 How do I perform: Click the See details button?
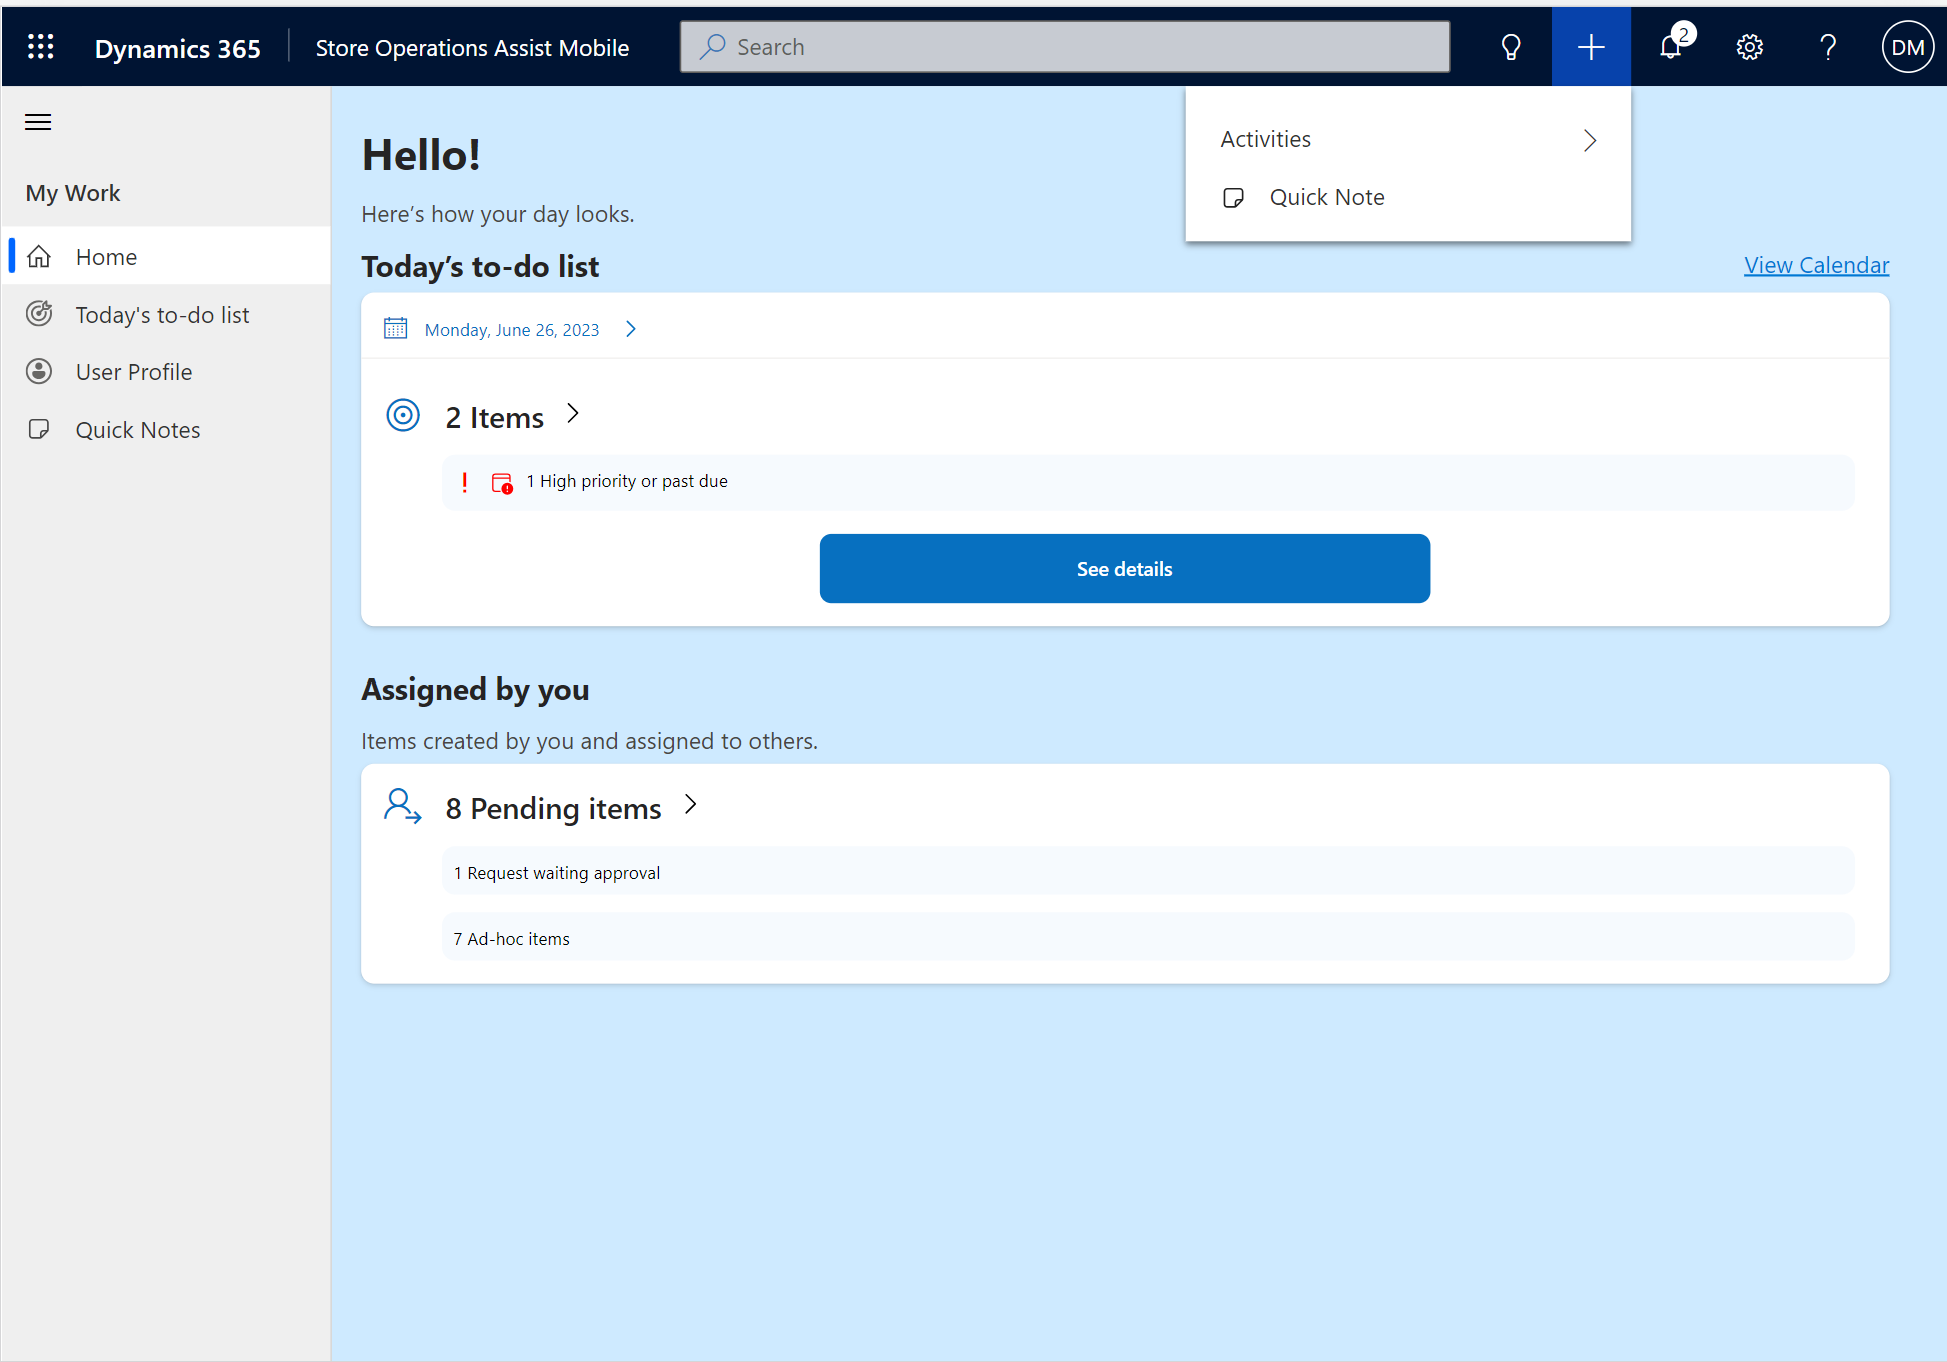[1124, 568]
